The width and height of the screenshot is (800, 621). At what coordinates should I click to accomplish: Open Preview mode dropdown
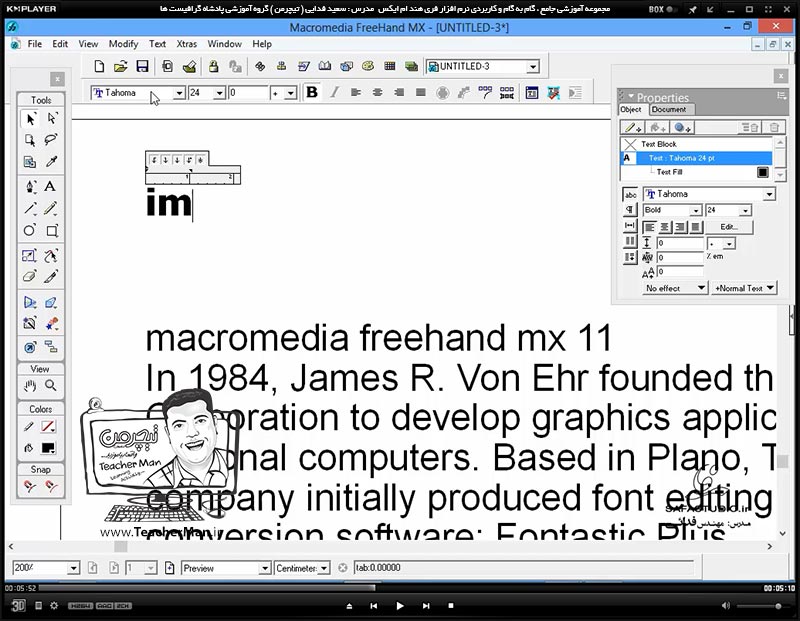(264, 568)
